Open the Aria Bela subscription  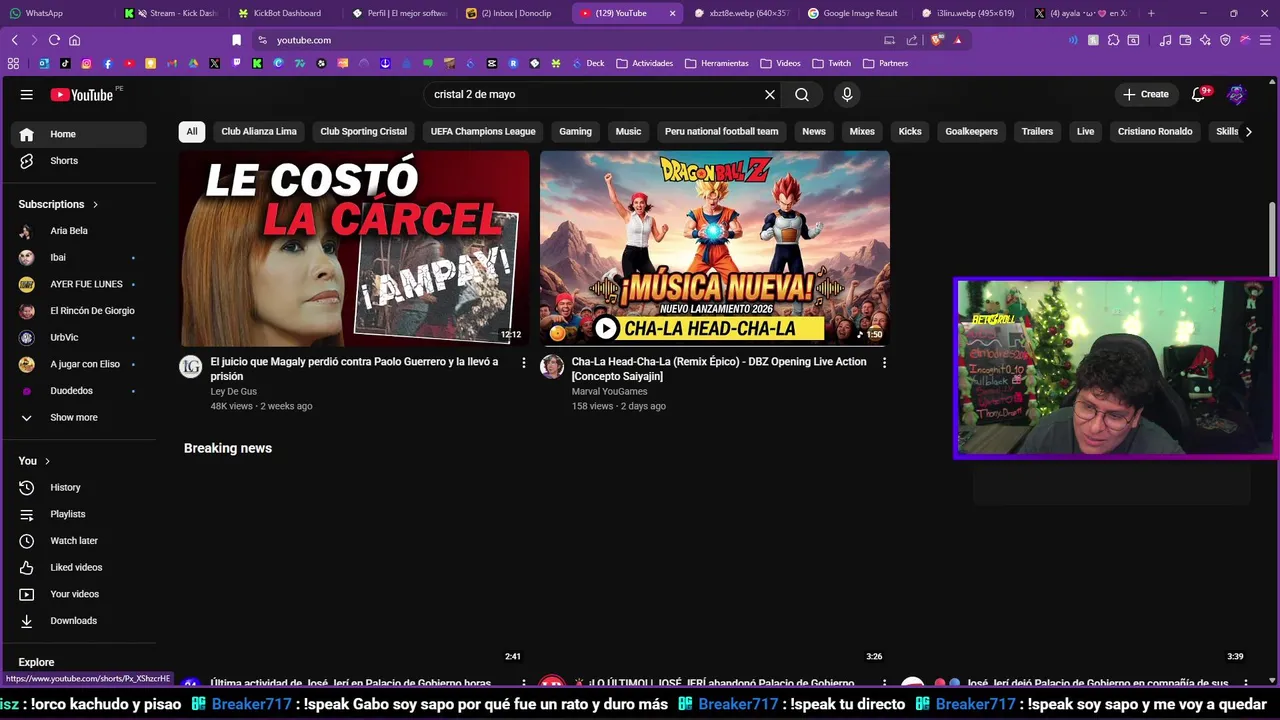click(x=79, y=231)
